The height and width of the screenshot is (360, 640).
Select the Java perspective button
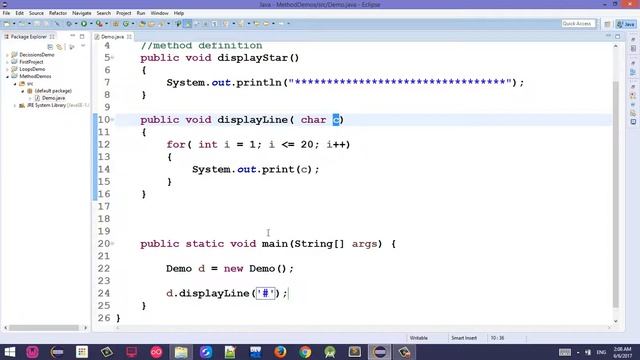(626, 24)
